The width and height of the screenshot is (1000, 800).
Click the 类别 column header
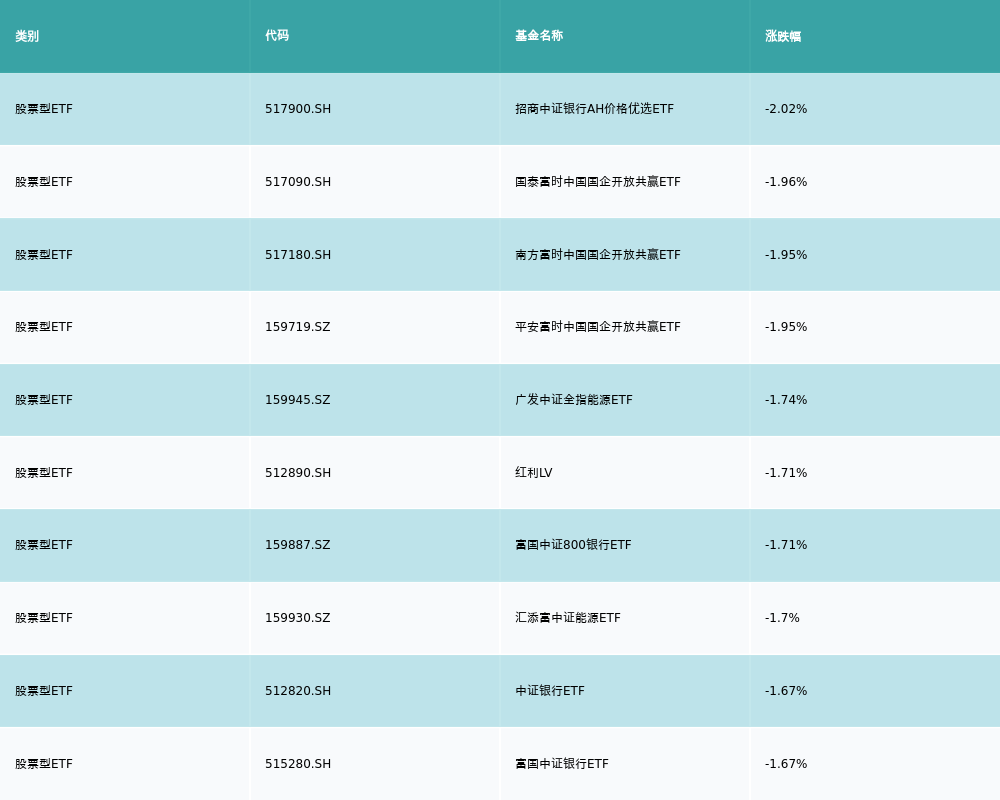27,36
